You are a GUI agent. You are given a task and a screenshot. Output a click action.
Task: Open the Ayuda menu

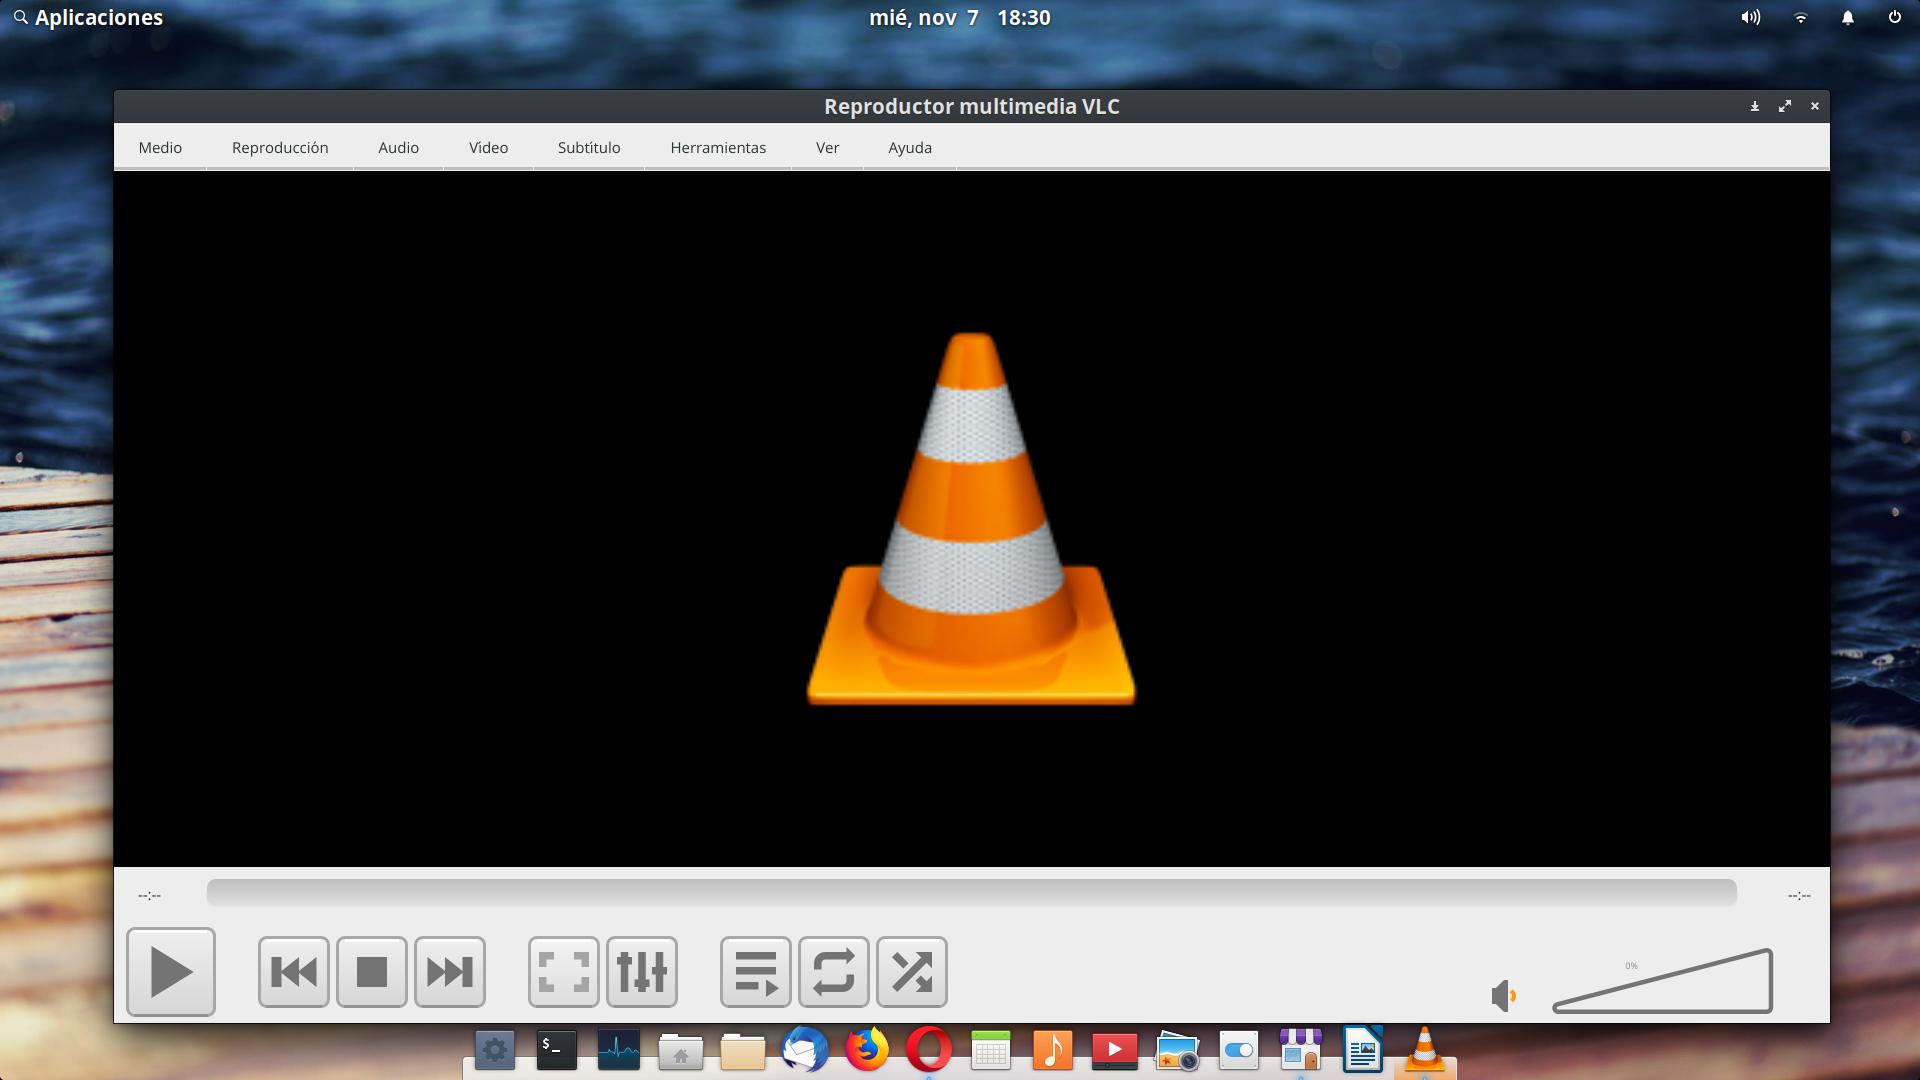[x=910, y=147]
